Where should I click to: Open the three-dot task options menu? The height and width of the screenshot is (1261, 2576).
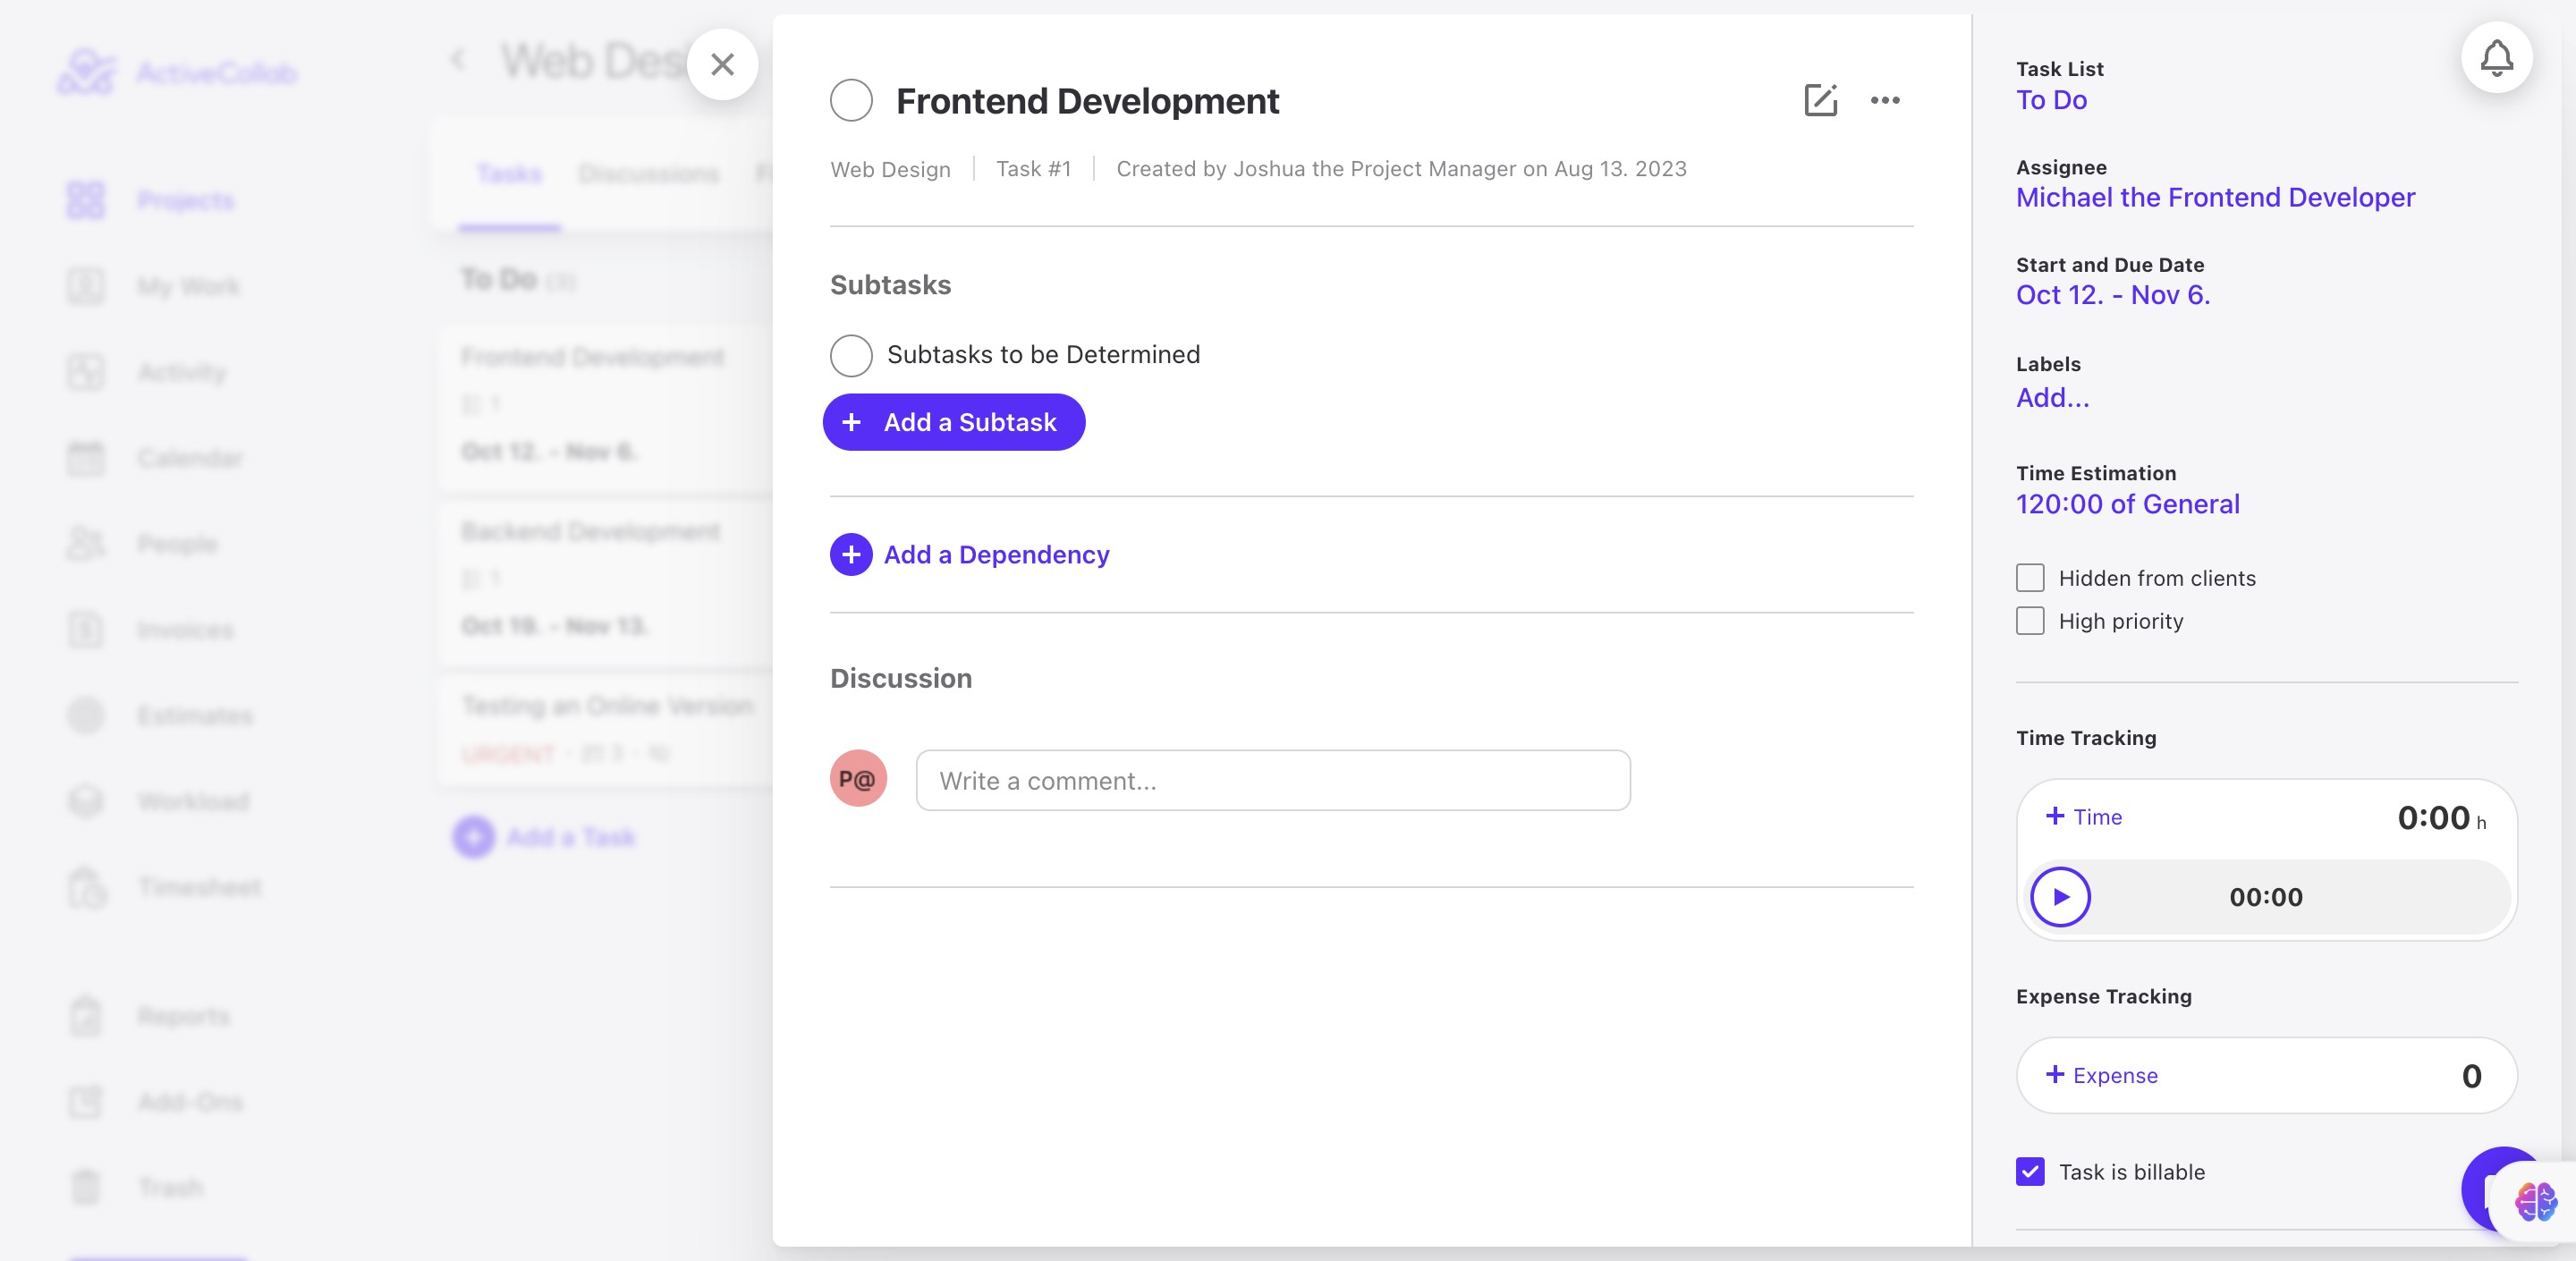[x=1885, y=100]
